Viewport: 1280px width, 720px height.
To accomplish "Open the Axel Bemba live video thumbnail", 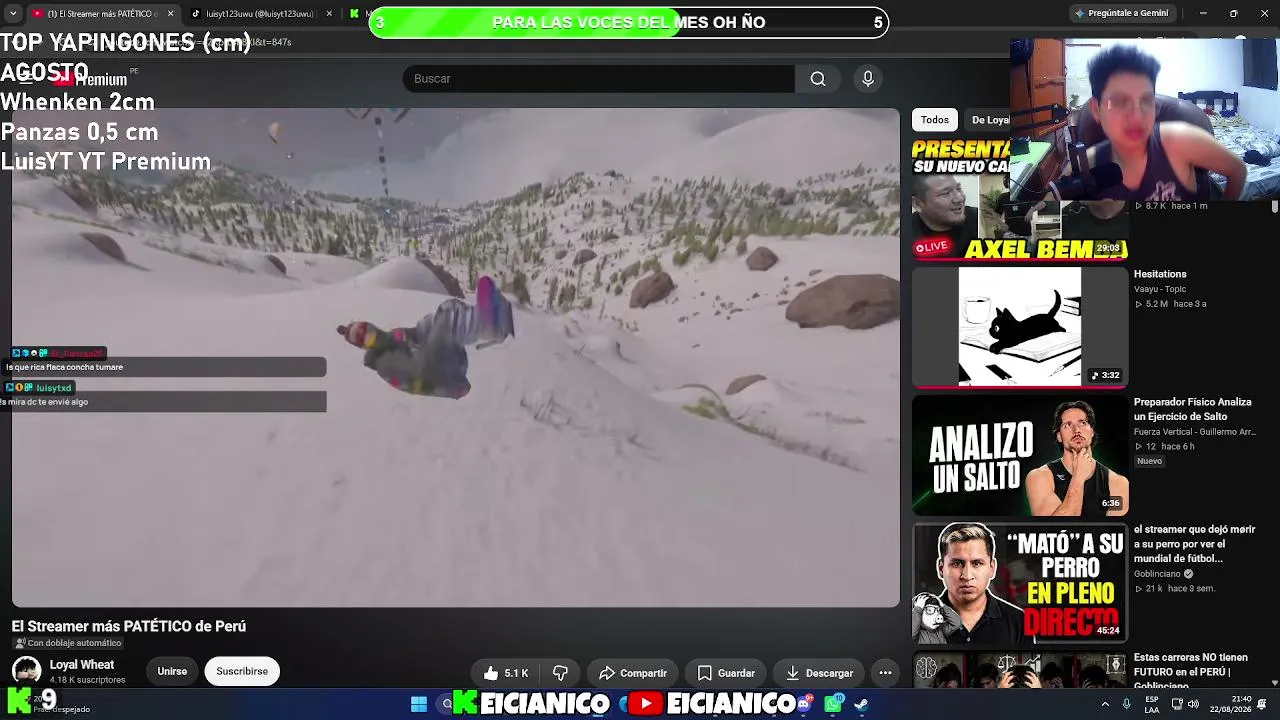I will [1019, 200].
